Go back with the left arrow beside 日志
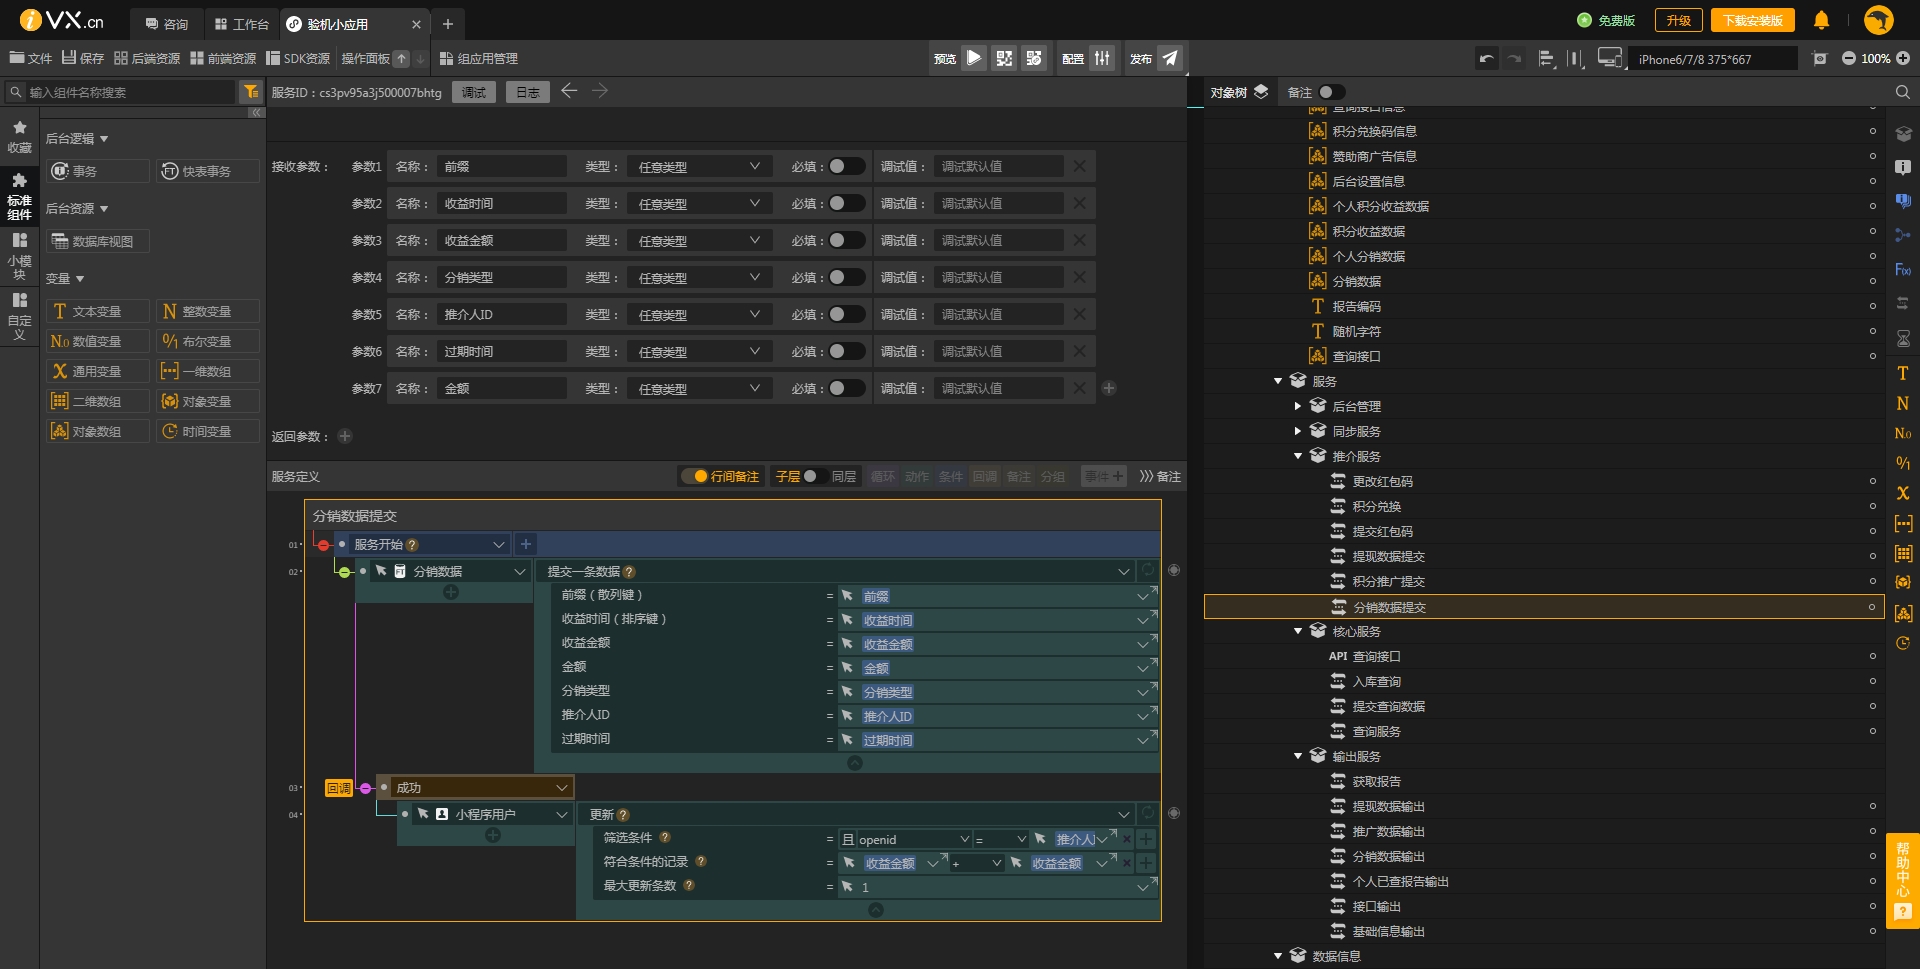Image resolution: width=1920 pixels, height=969 pixels. point(569,91)
